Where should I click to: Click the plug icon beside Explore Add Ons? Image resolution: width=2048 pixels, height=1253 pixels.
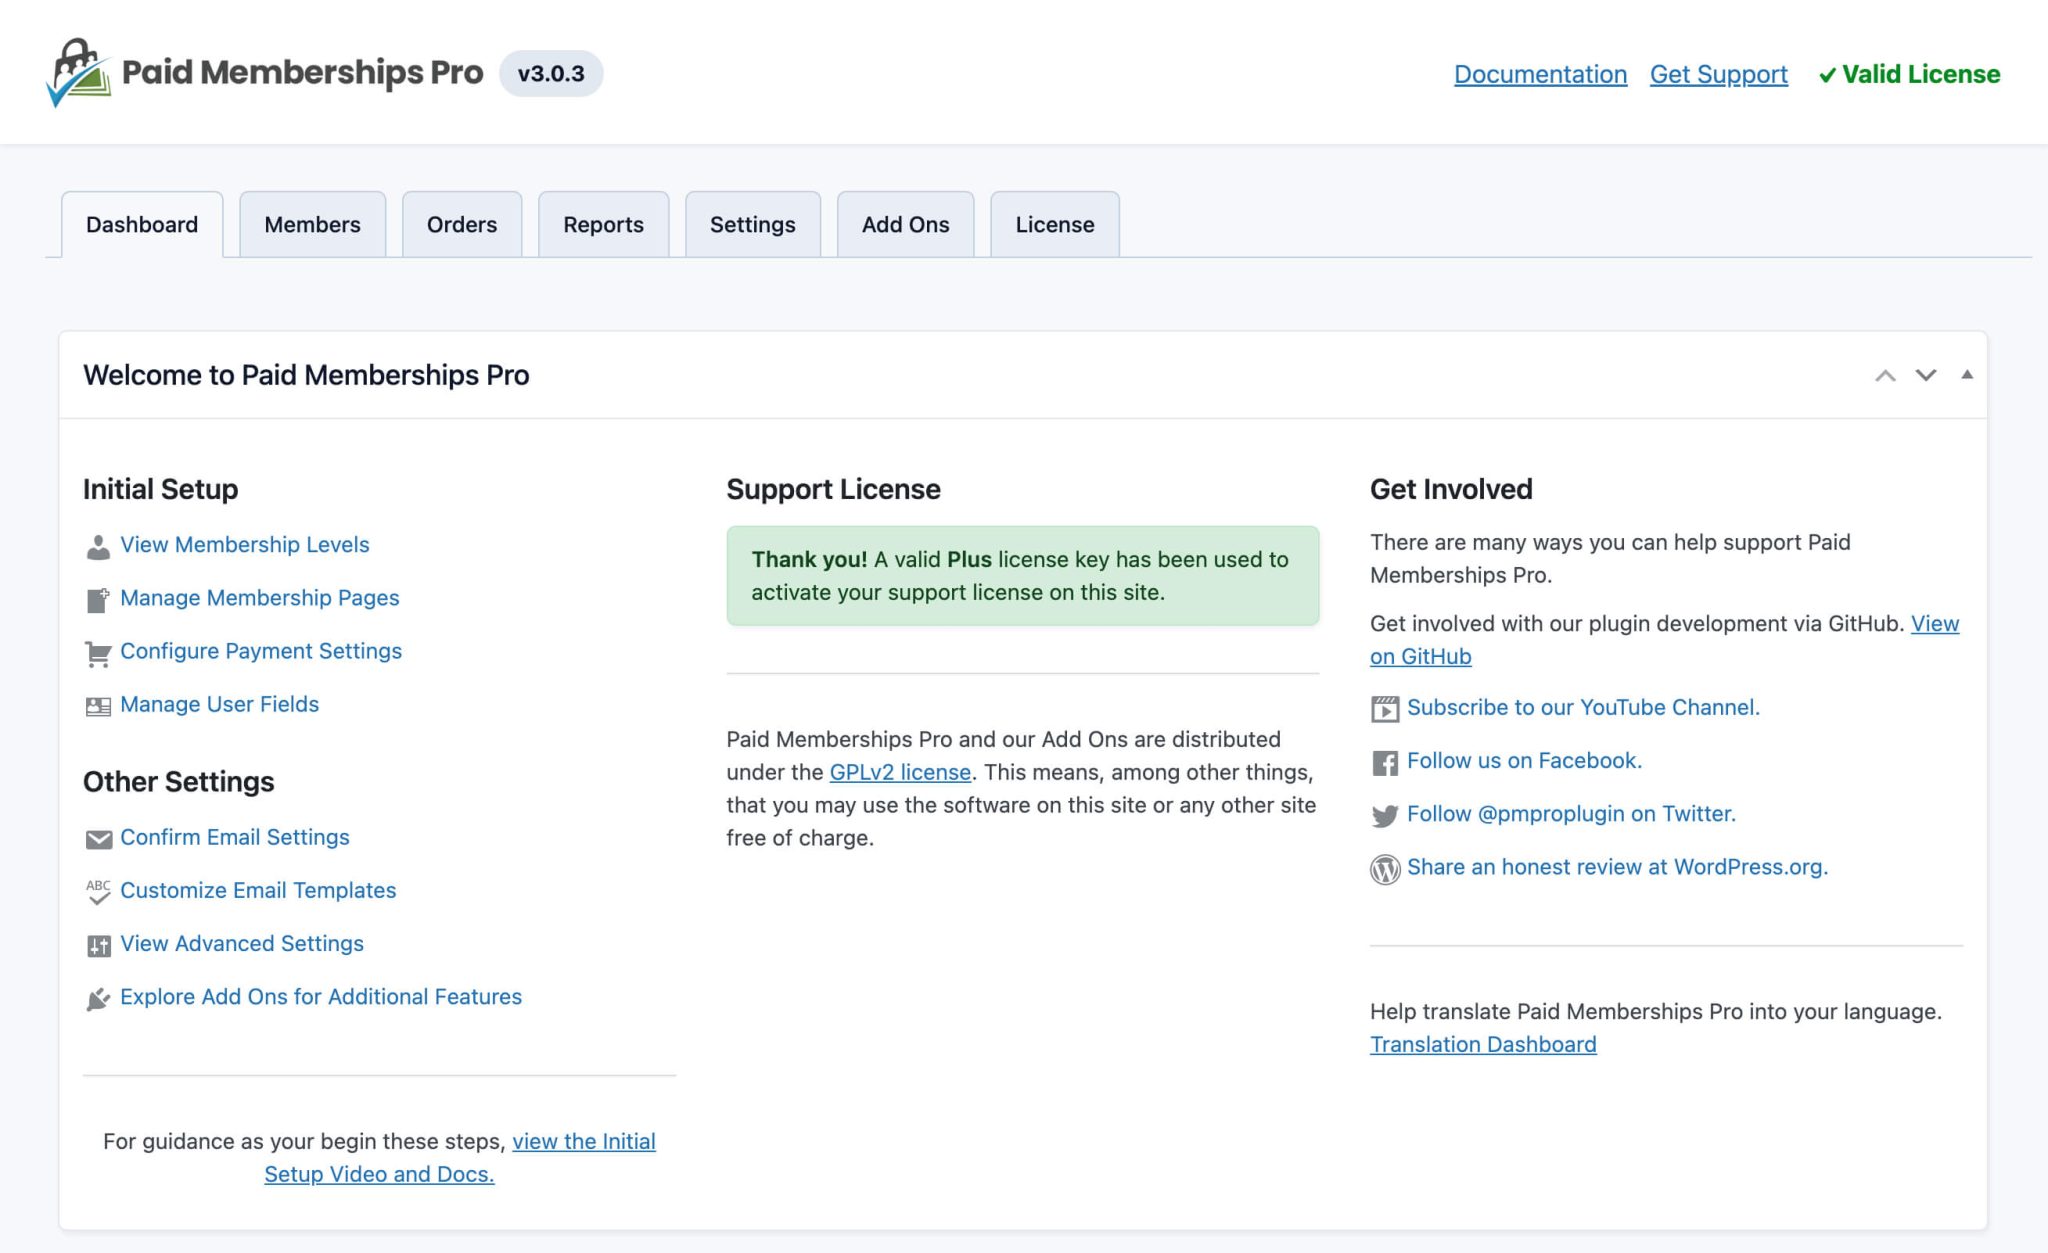click(x=98, y=998)
